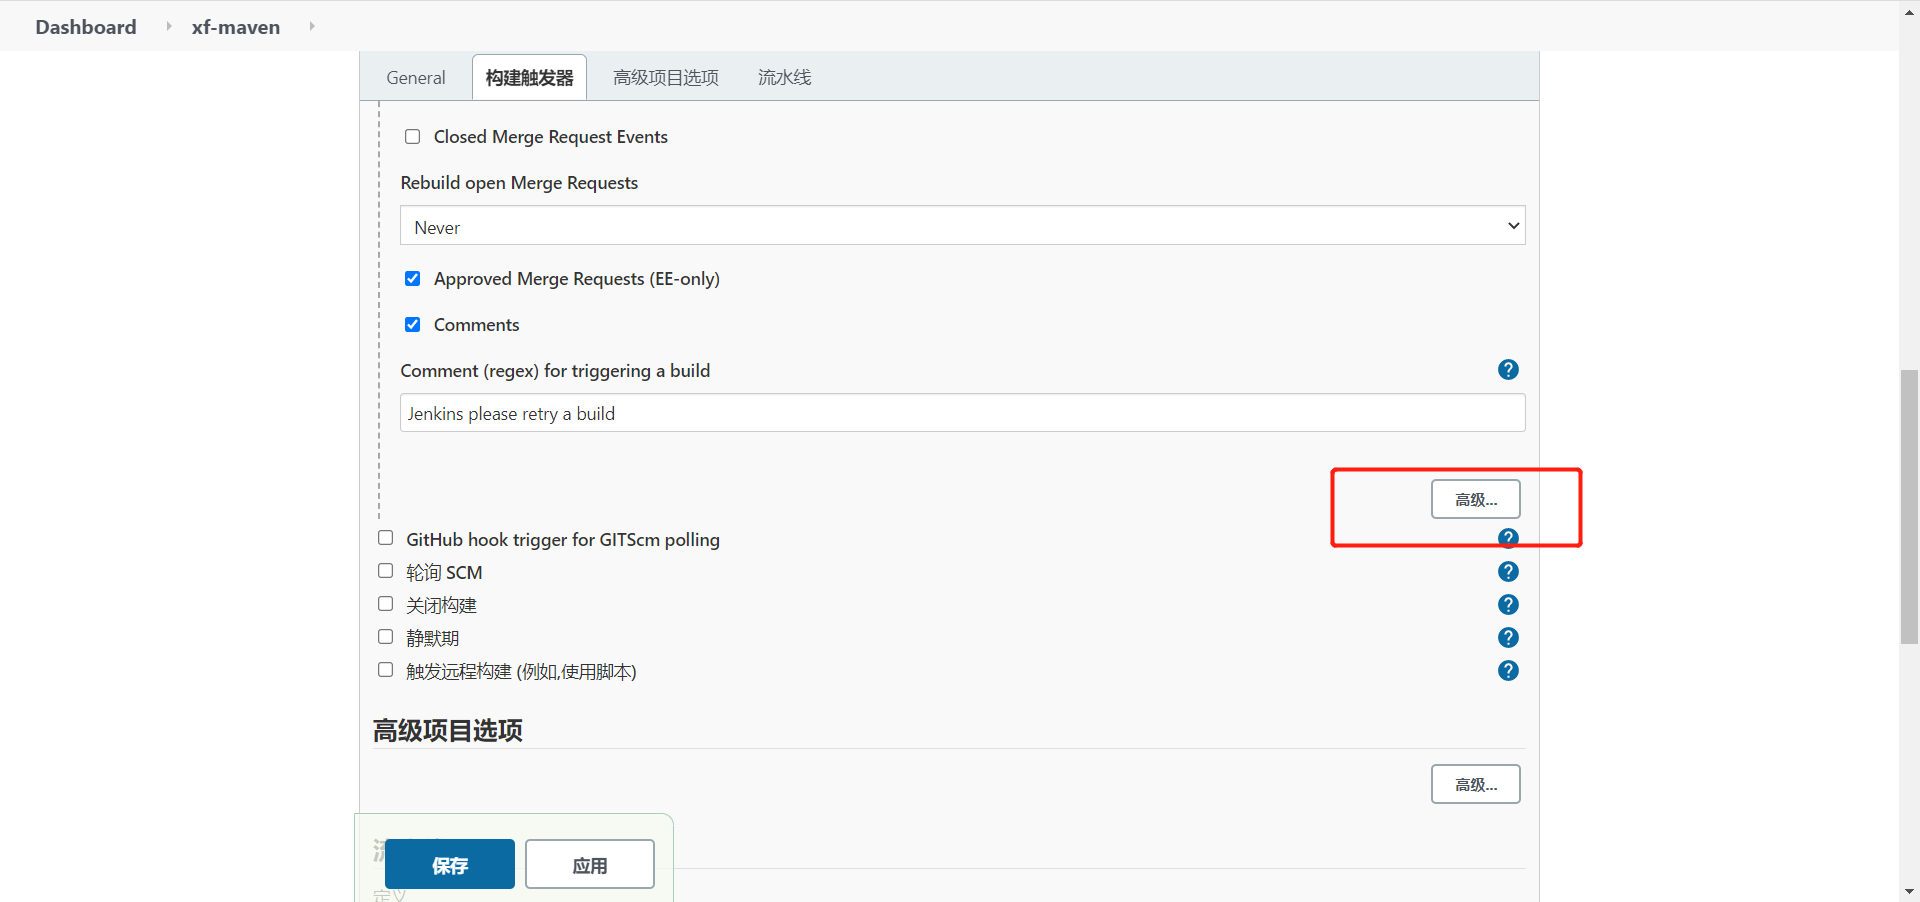Open help for 关闭构建 option
The width and height of the screenshot is (1920, 902).
coord(1508,604)
